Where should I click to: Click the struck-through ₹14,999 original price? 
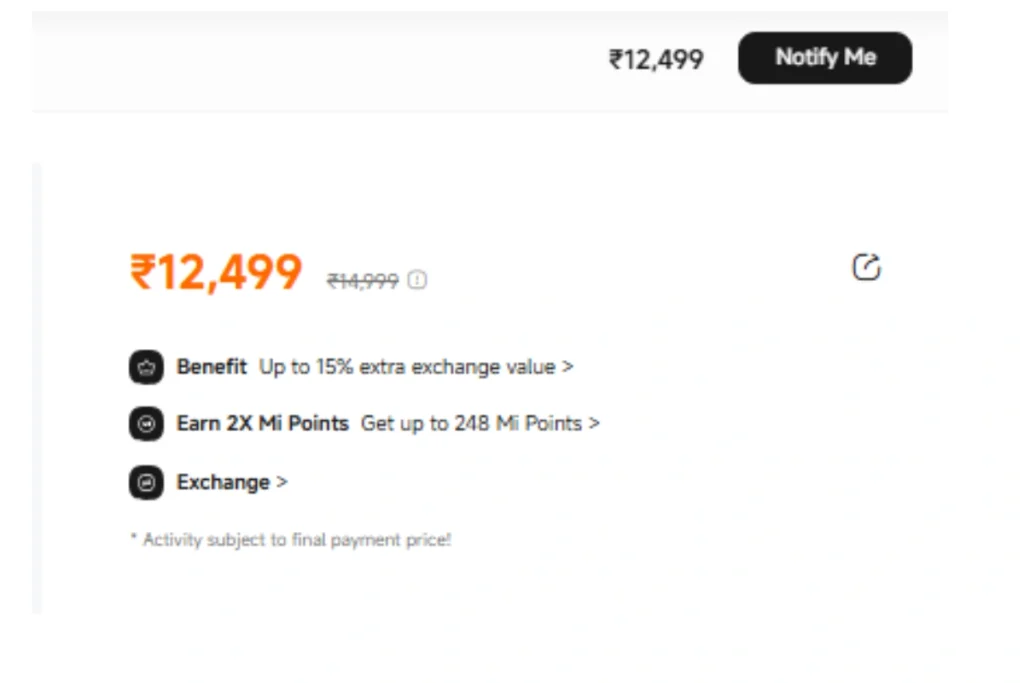tap(362, 281)
